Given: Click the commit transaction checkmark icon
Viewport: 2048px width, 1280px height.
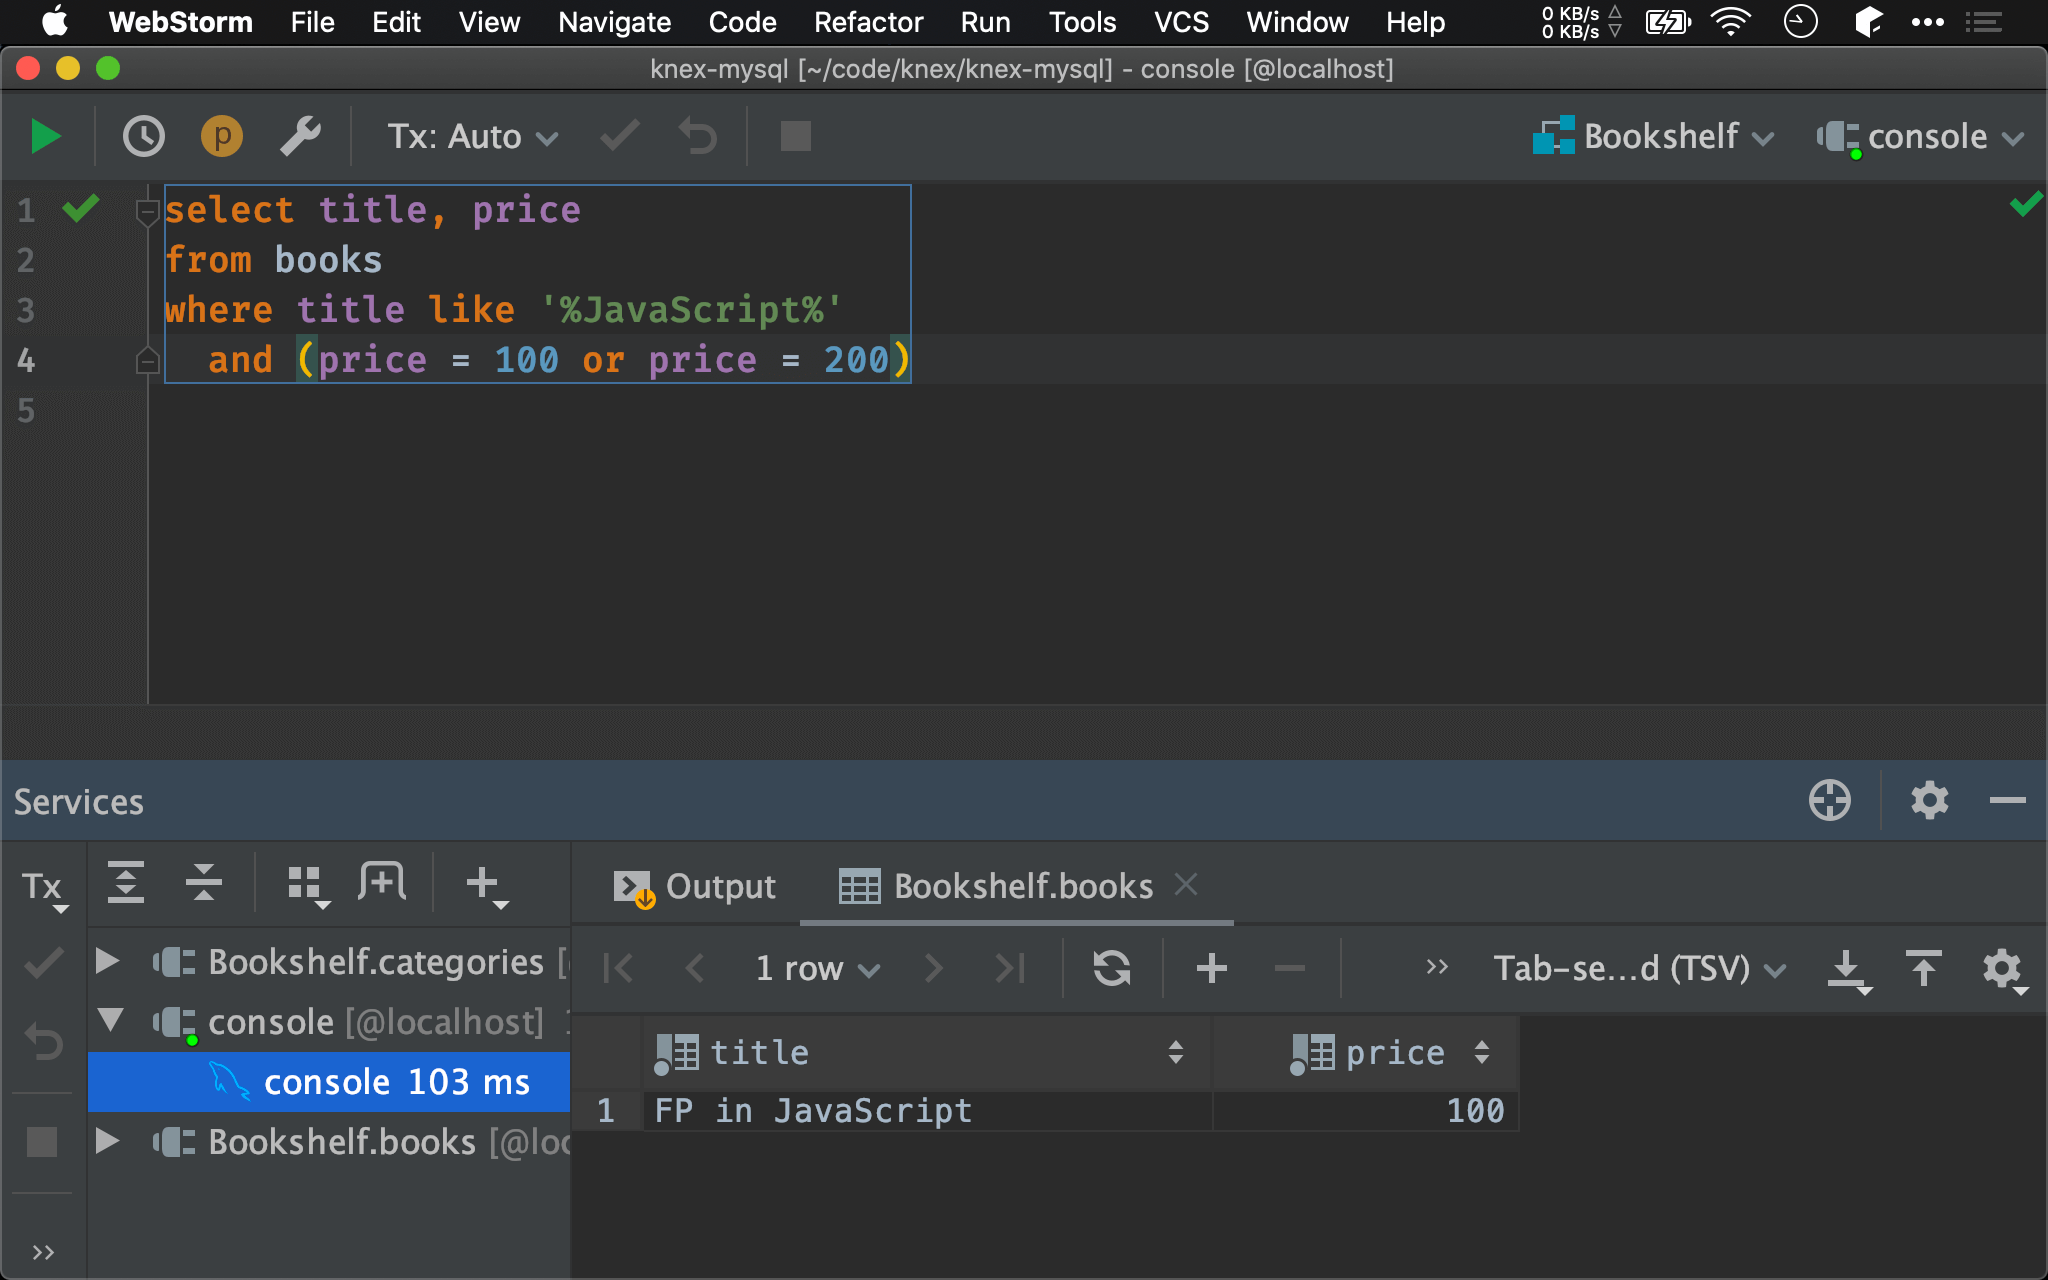Looking at the screenshot, I should pyautogui.click(x=618, y=137).
